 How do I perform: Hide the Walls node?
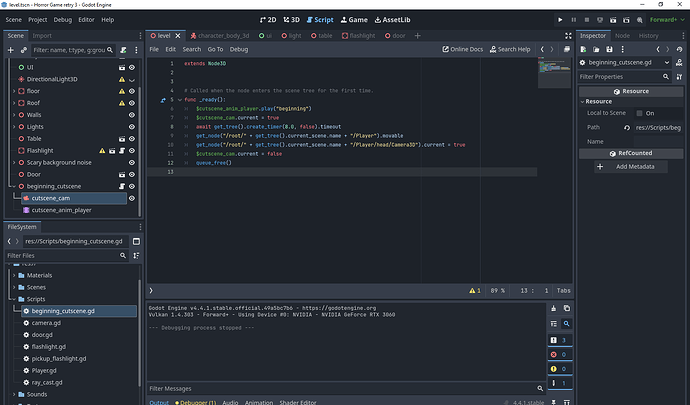(x=132, y=115)
